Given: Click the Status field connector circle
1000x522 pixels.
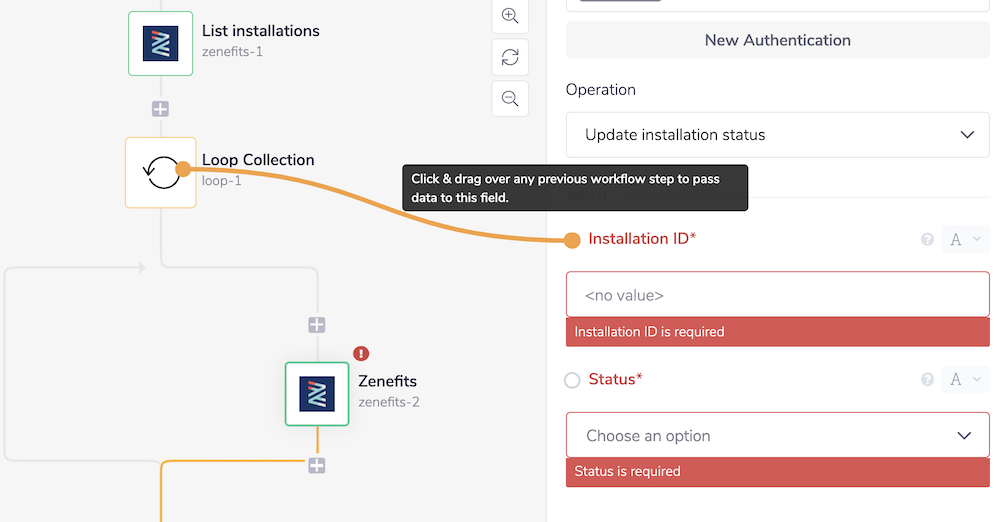Looking at the screenshot, I should tap(572, 380).
